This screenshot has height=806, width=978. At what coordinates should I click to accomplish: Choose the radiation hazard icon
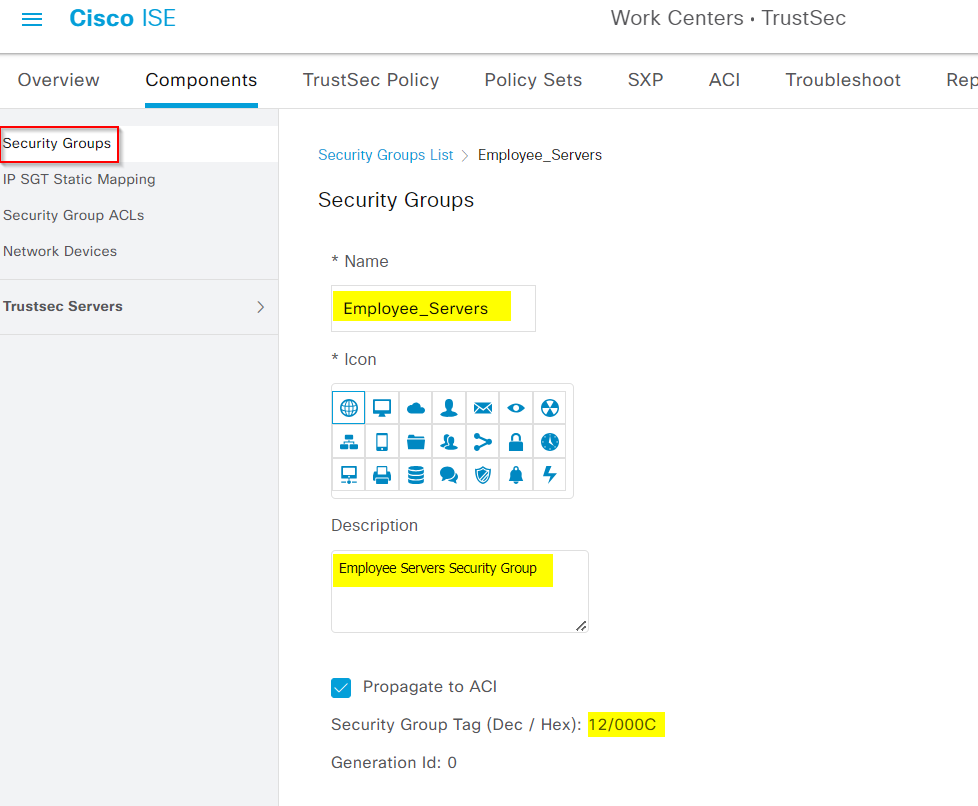point(550,408)
